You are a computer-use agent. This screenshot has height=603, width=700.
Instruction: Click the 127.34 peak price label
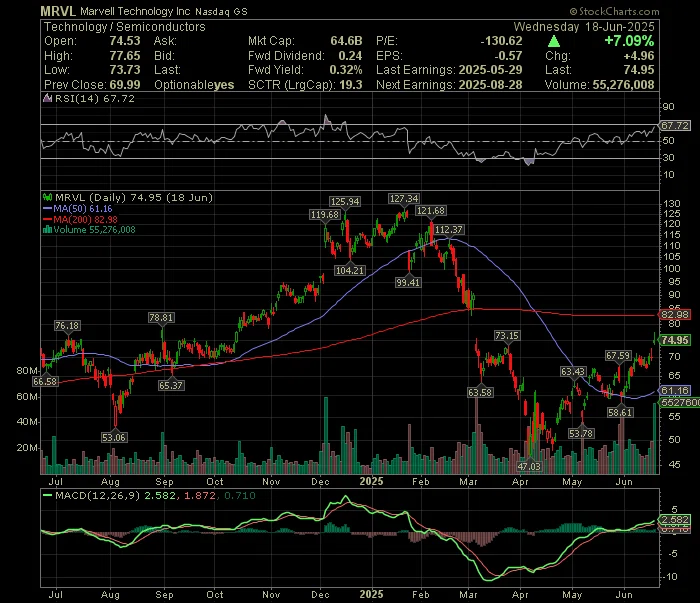pyautogui.click(x=404, y=199)
